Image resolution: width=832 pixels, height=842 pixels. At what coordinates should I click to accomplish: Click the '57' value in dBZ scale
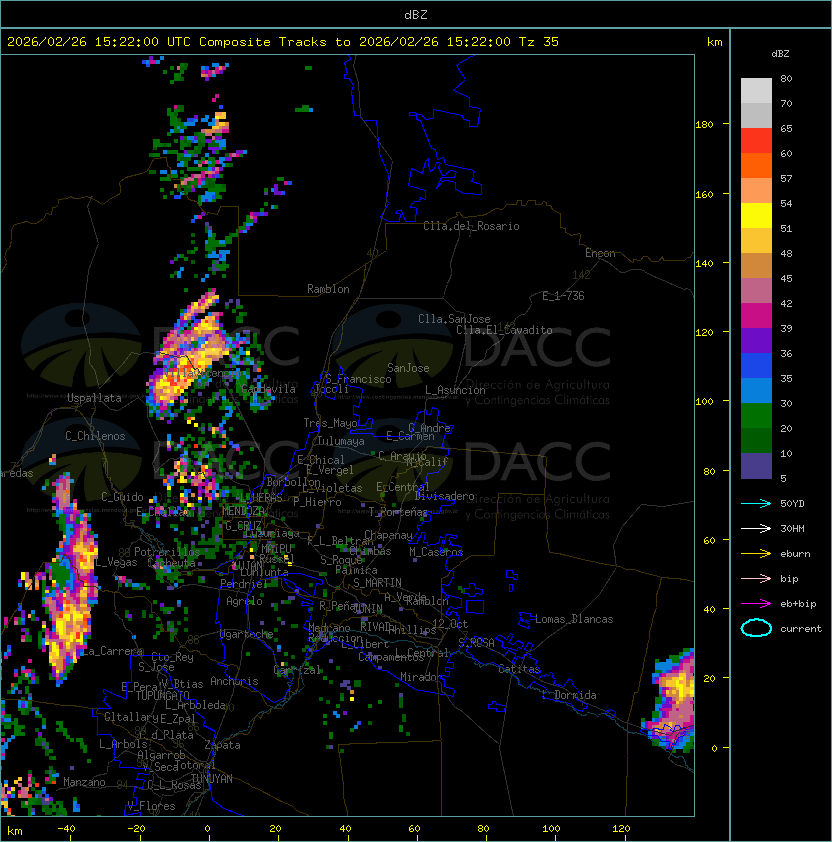786,178
